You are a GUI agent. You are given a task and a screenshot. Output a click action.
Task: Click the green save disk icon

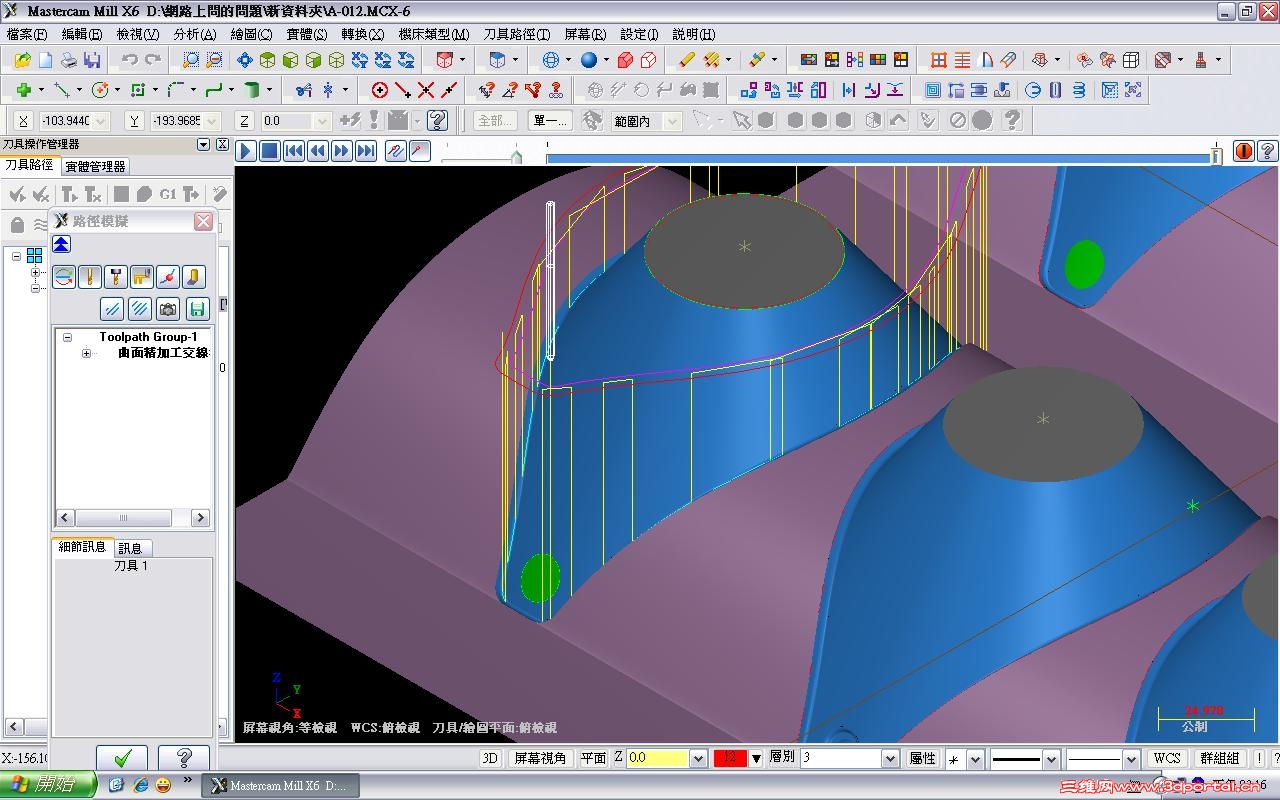[x=197, y=309]
